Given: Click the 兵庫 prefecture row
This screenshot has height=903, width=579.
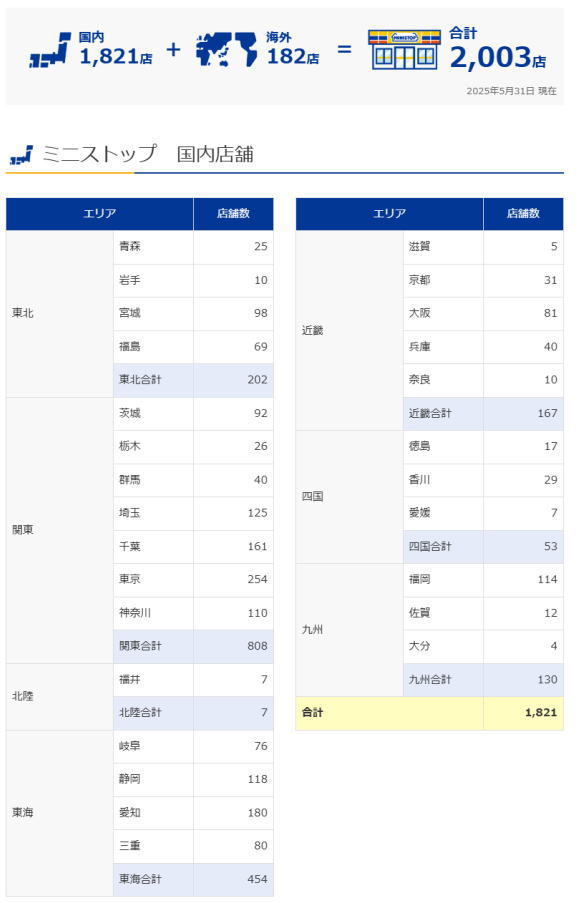Looking at the screenshot, I should pos(483,347).
